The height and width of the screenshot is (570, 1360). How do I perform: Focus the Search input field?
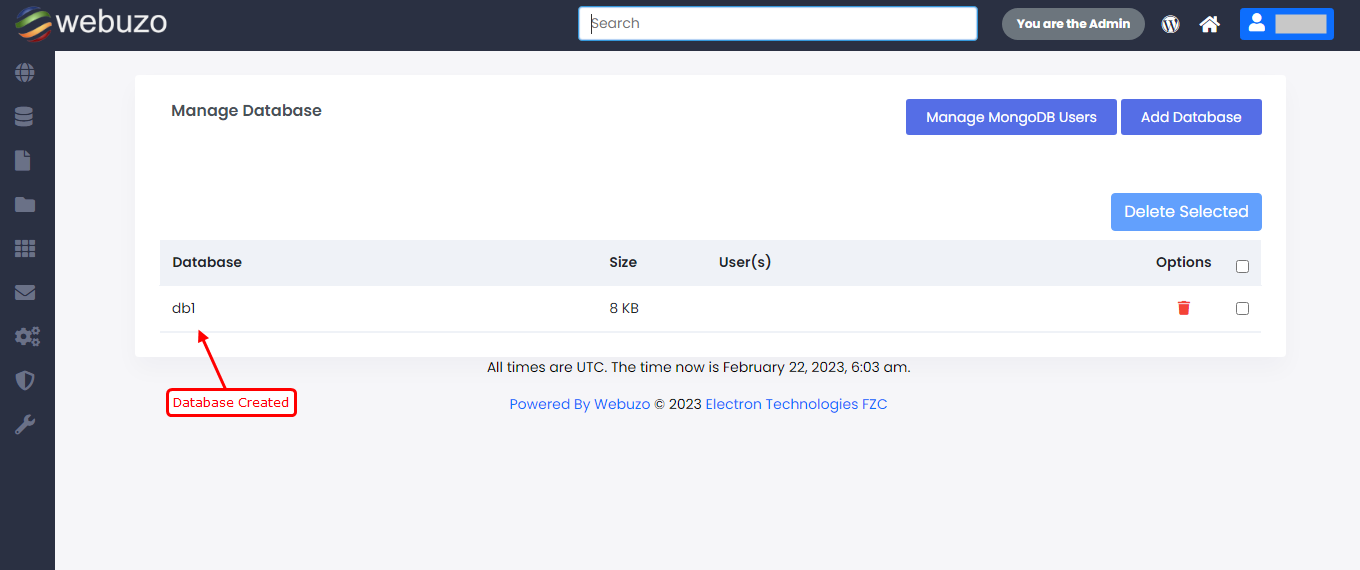pos(777,24)
